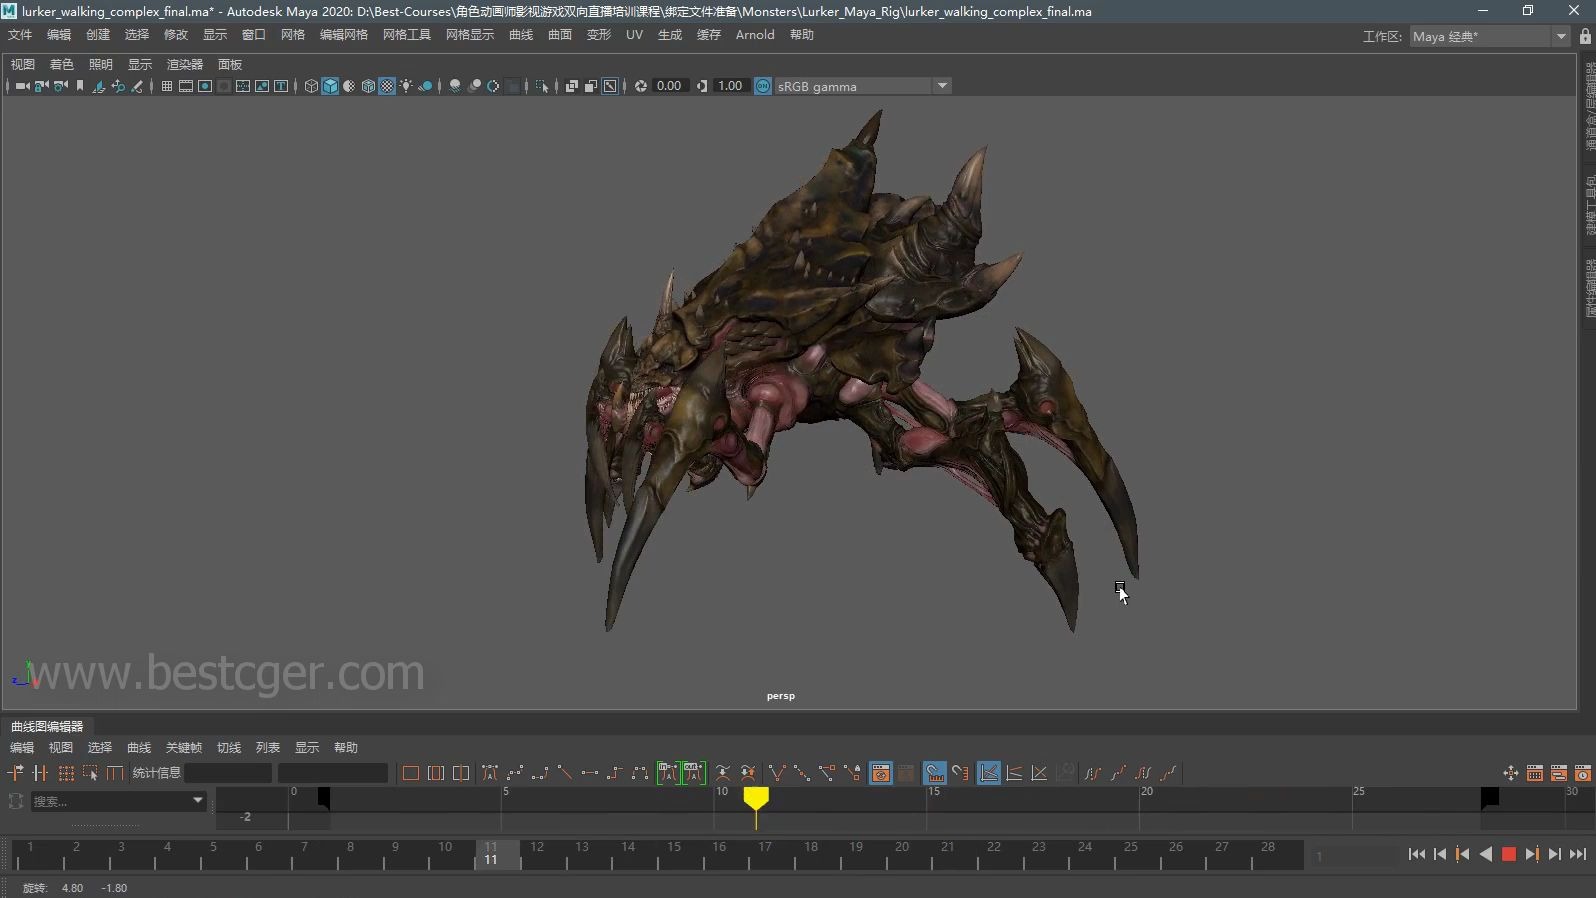Screen dimensions: 1596x898
Task: Click the grease pencil icon
Action: (137, 86)
